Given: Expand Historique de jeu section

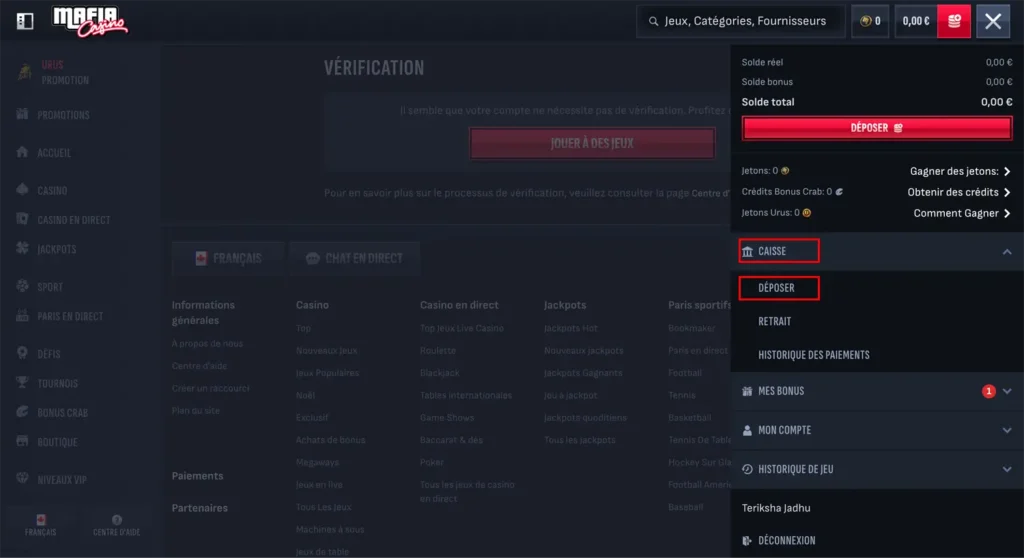Looking at the screenshot, I should click(1006, 469).
